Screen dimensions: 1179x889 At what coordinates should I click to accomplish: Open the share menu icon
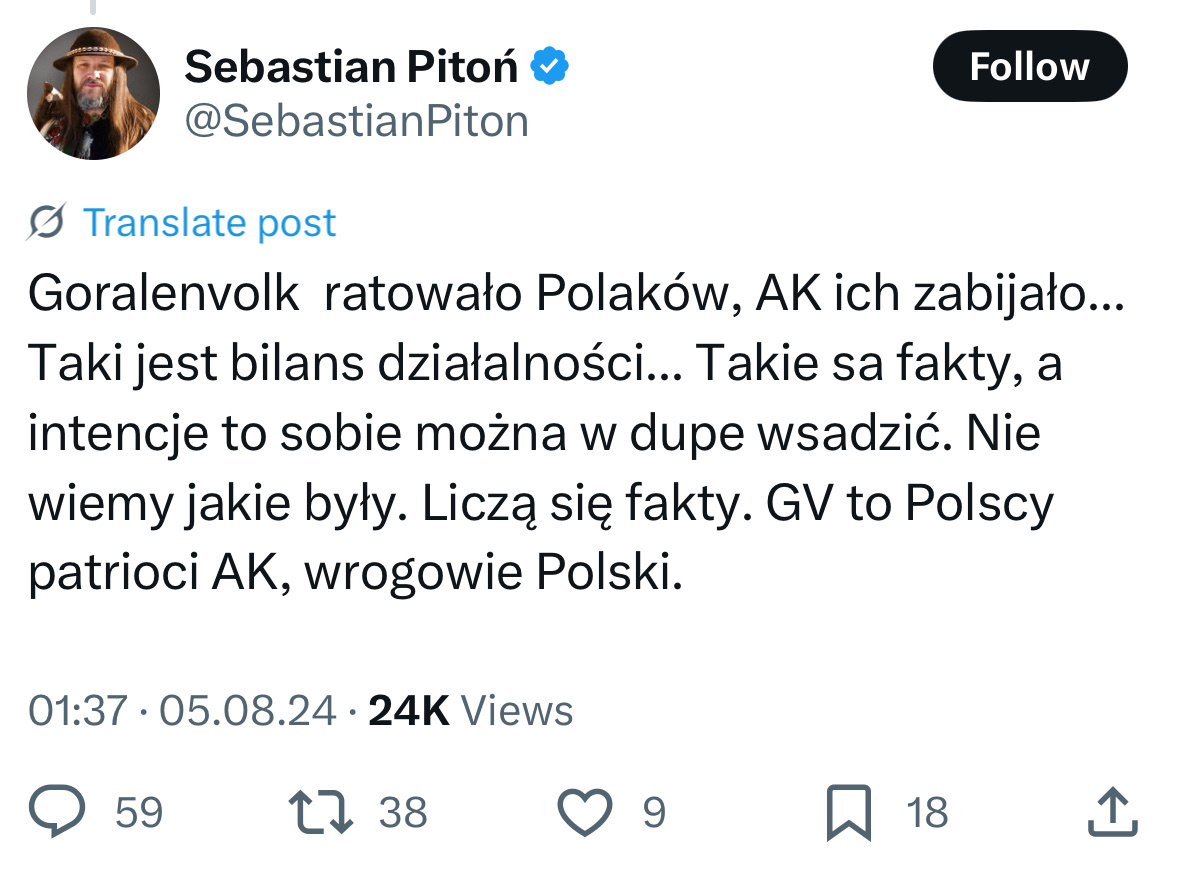tap(1112, 812)
